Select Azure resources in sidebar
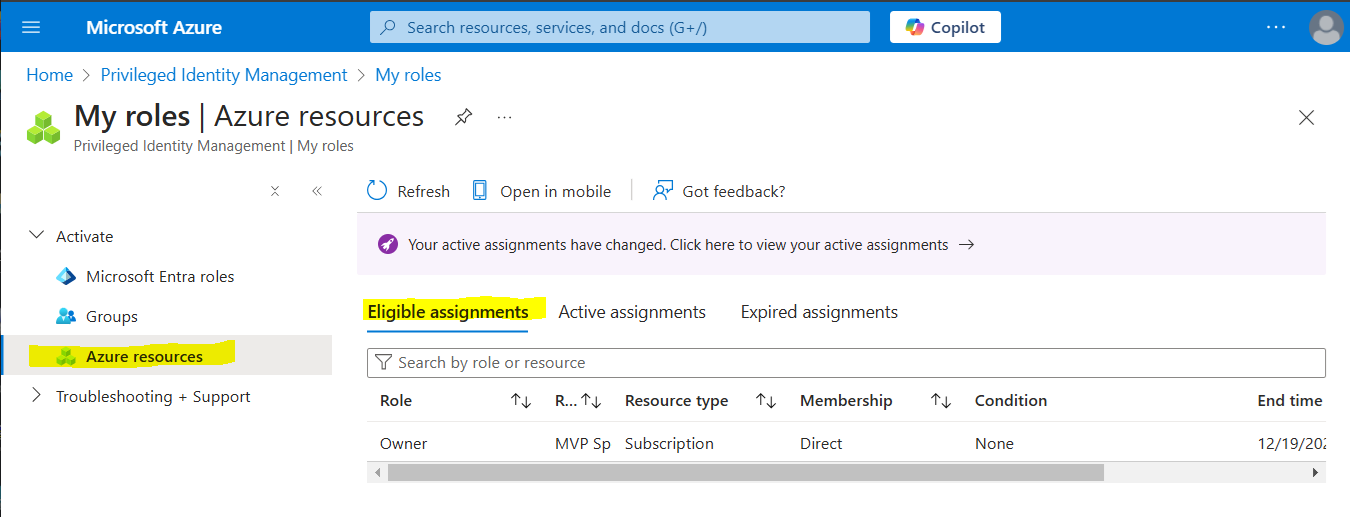The height and width of the screenshot is (517, 1350). 166,356
